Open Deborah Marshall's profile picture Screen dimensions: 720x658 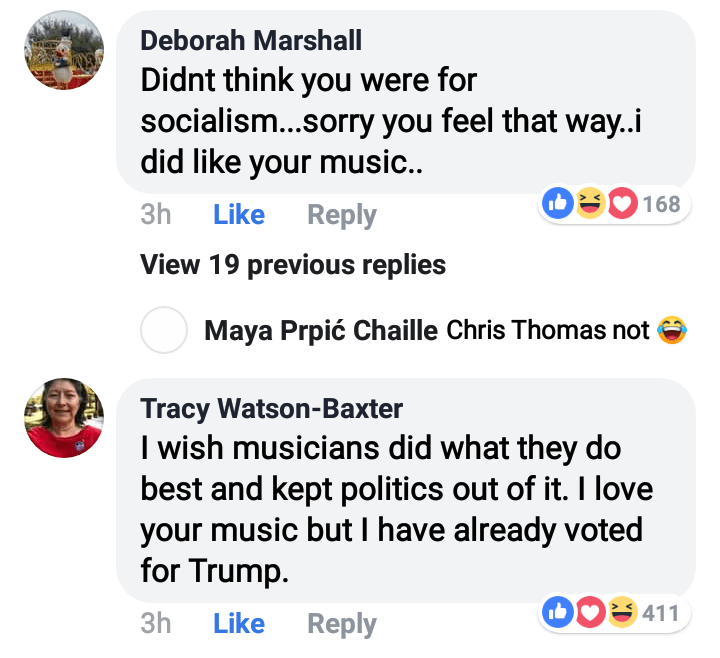(x=63, y=51)
